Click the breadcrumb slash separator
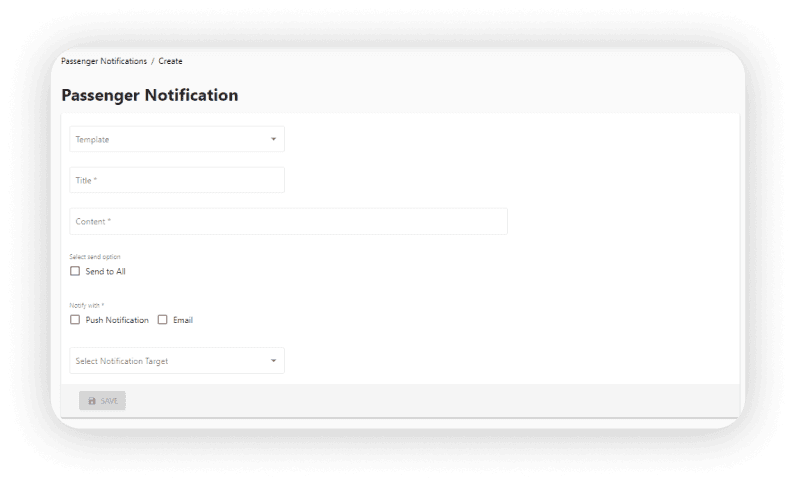Viewport: 796px width, 483px height. tap(152, 61)
